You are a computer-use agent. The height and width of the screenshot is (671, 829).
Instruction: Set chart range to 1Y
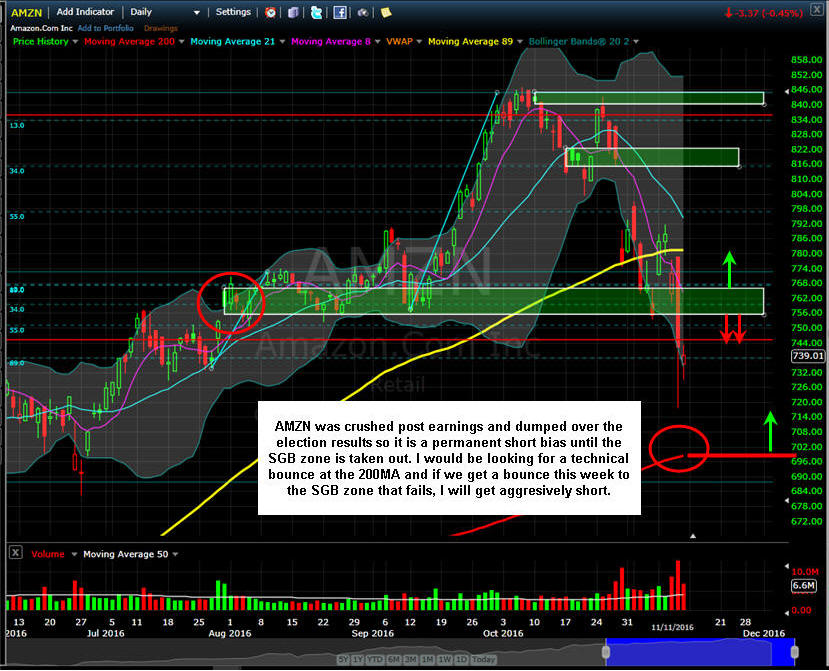[357, 659]
